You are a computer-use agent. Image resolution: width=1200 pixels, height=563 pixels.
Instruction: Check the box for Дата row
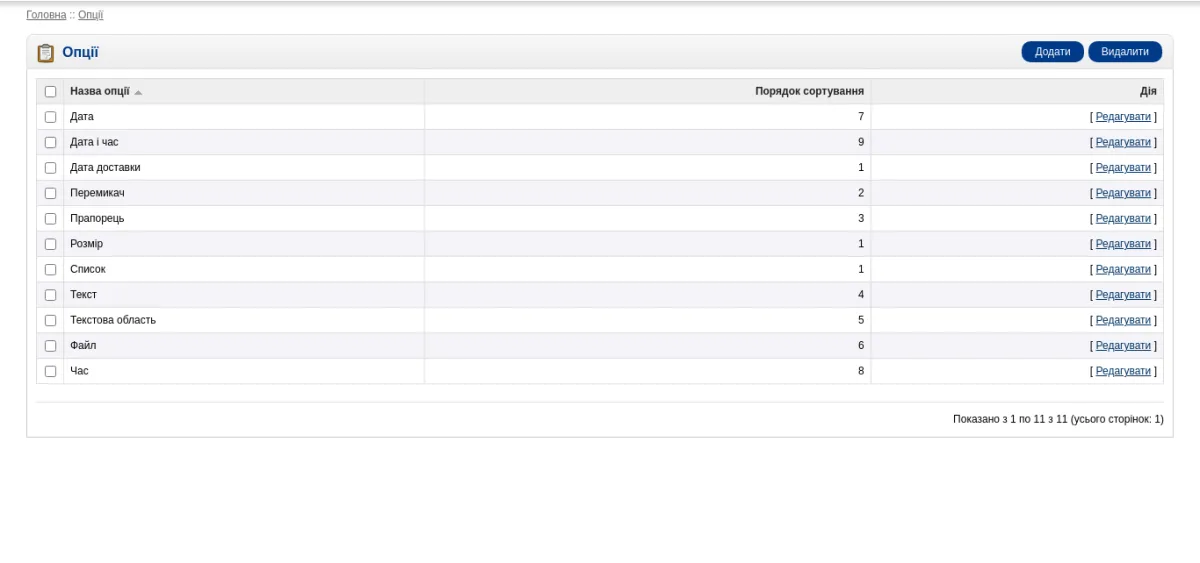(x=51, y=117)
